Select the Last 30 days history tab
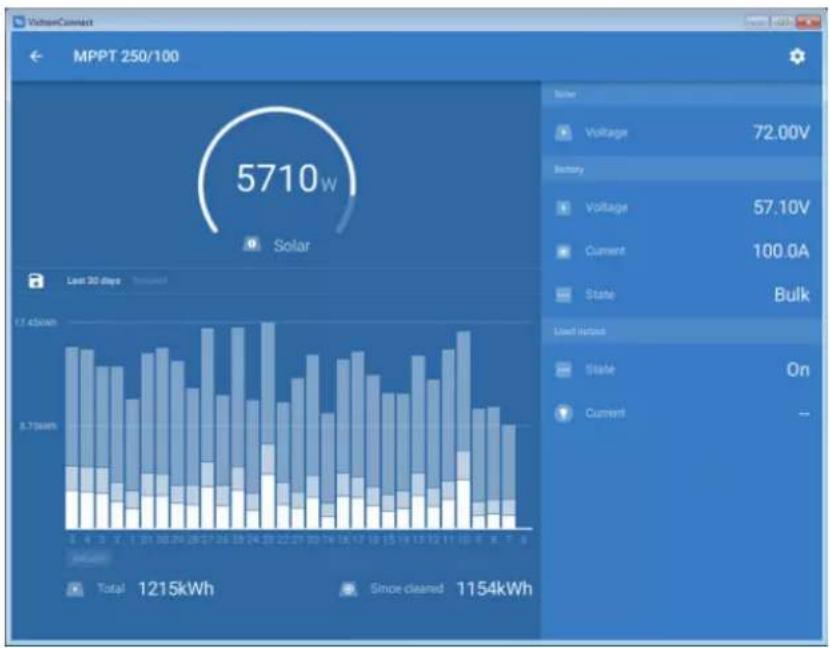 [94, 281]
